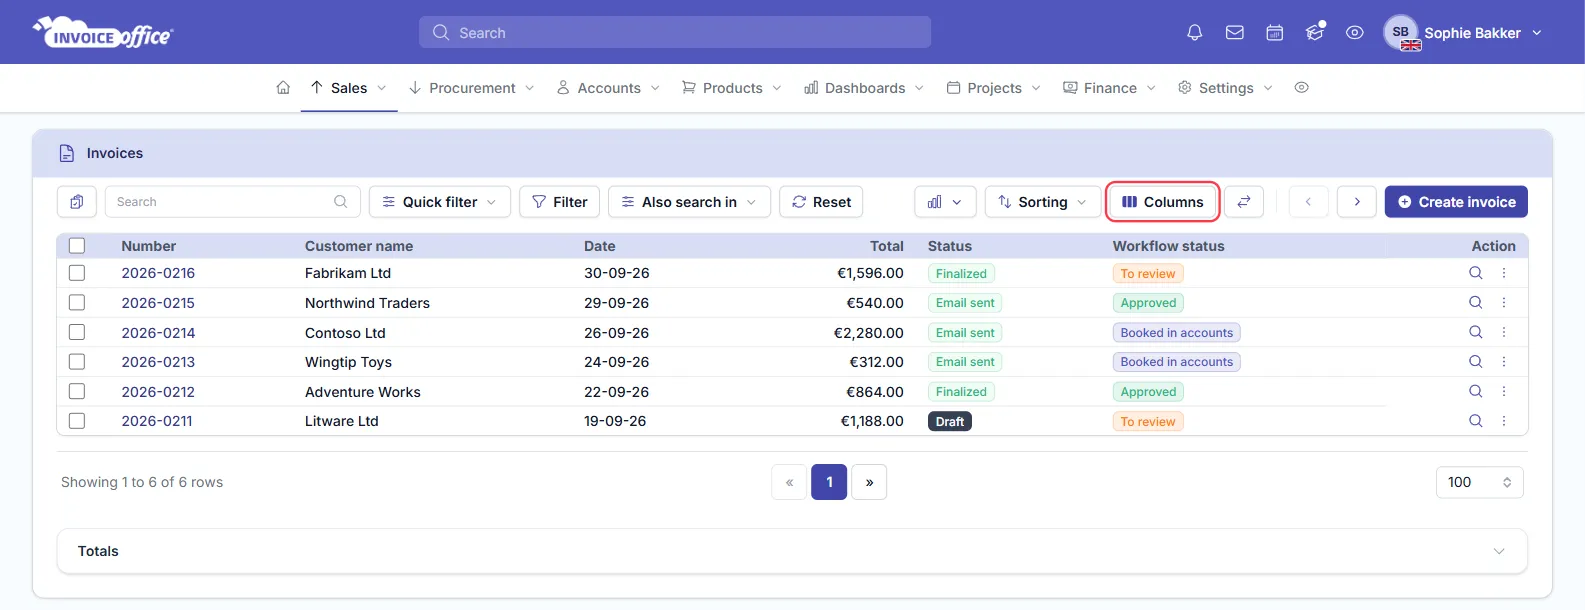Open more actions for invoice 2026-0216
The width and height of the screenshot is (1585, 610).
click(x=1504, y=273)
